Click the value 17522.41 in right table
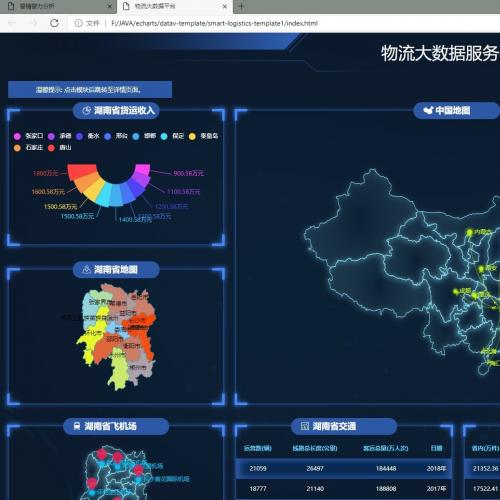Viewport: 500px width, 500px height. [485, 488]
